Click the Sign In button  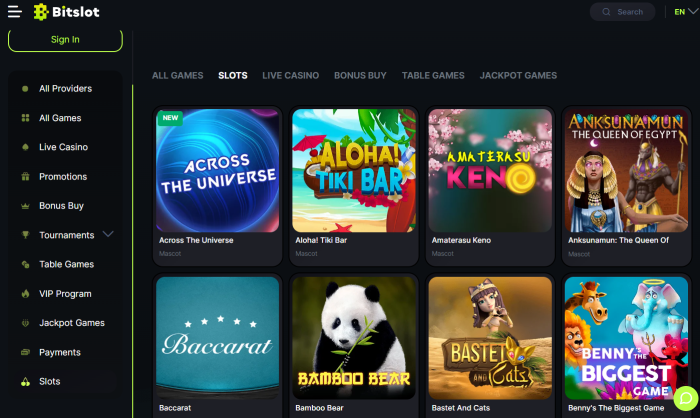(x=65, y=40)
